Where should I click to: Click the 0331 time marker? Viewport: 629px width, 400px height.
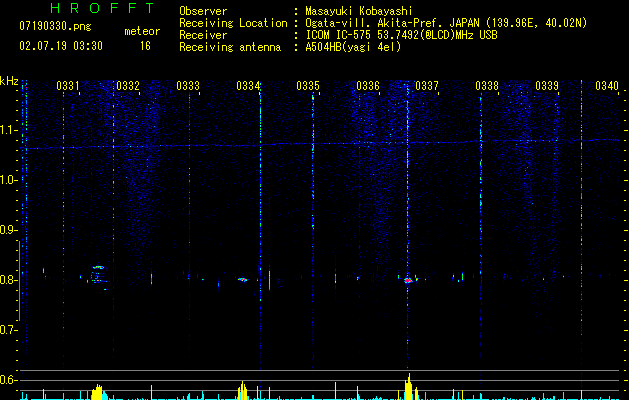click(x=67, y=86)
